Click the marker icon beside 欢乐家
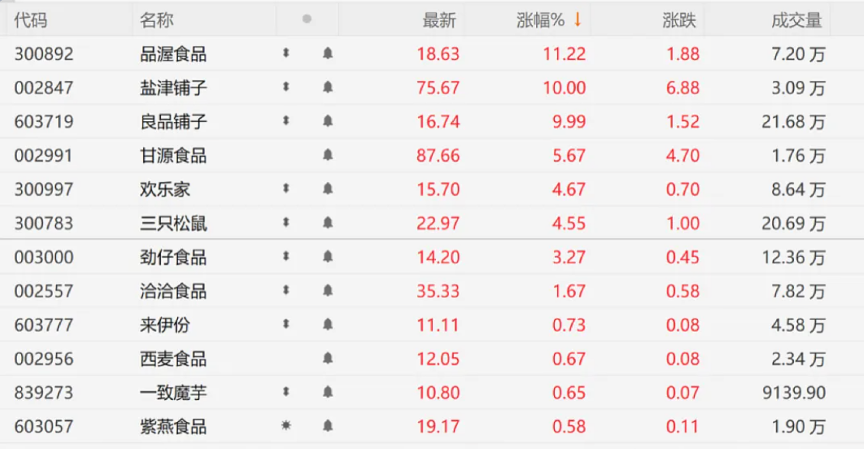Viewport: 864px width, 449px height. pyautogui.click(x=286, y=188)
